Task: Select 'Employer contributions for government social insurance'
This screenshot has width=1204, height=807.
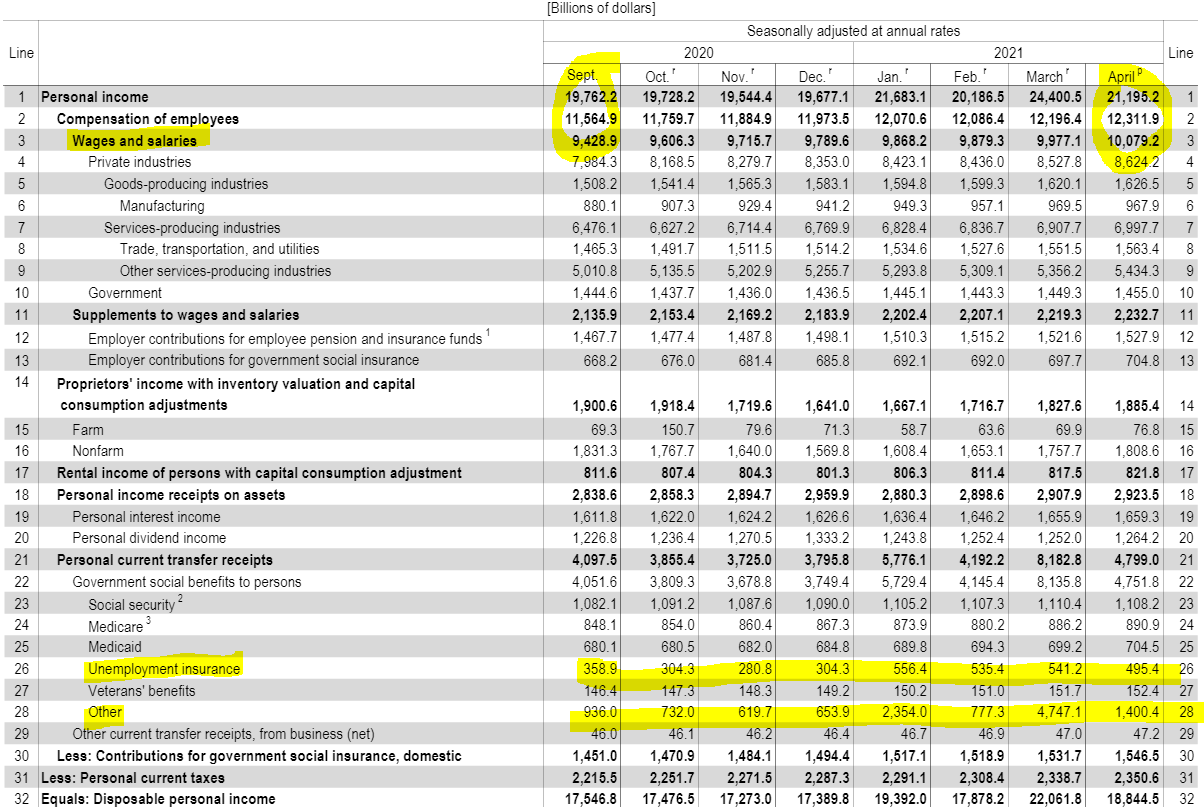Action: click(x=254, y=360)
